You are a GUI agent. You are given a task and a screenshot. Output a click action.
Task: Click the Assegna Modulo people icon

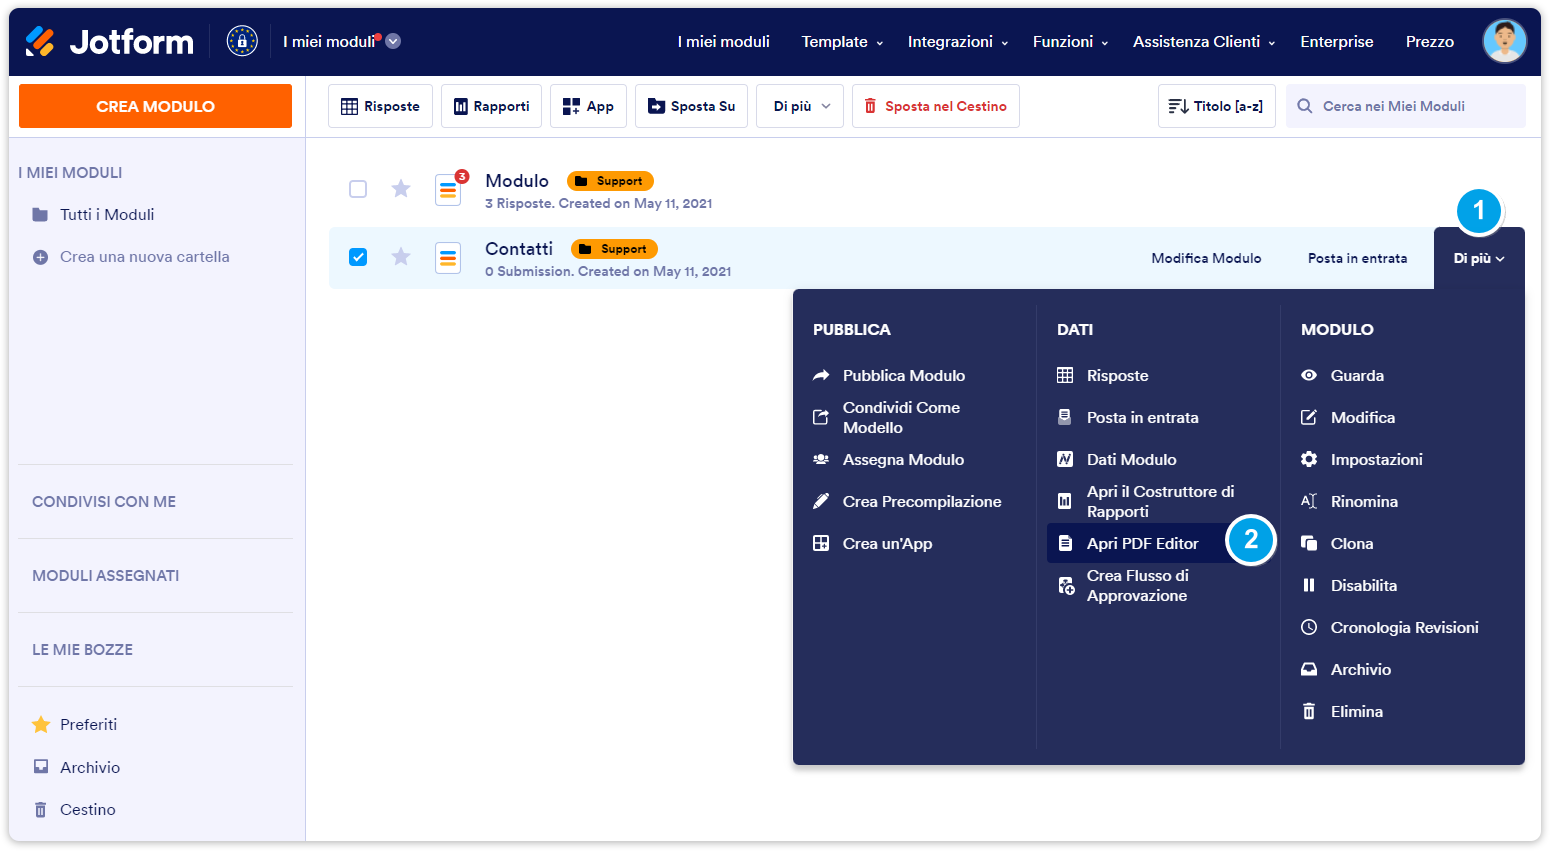[821, 460]
